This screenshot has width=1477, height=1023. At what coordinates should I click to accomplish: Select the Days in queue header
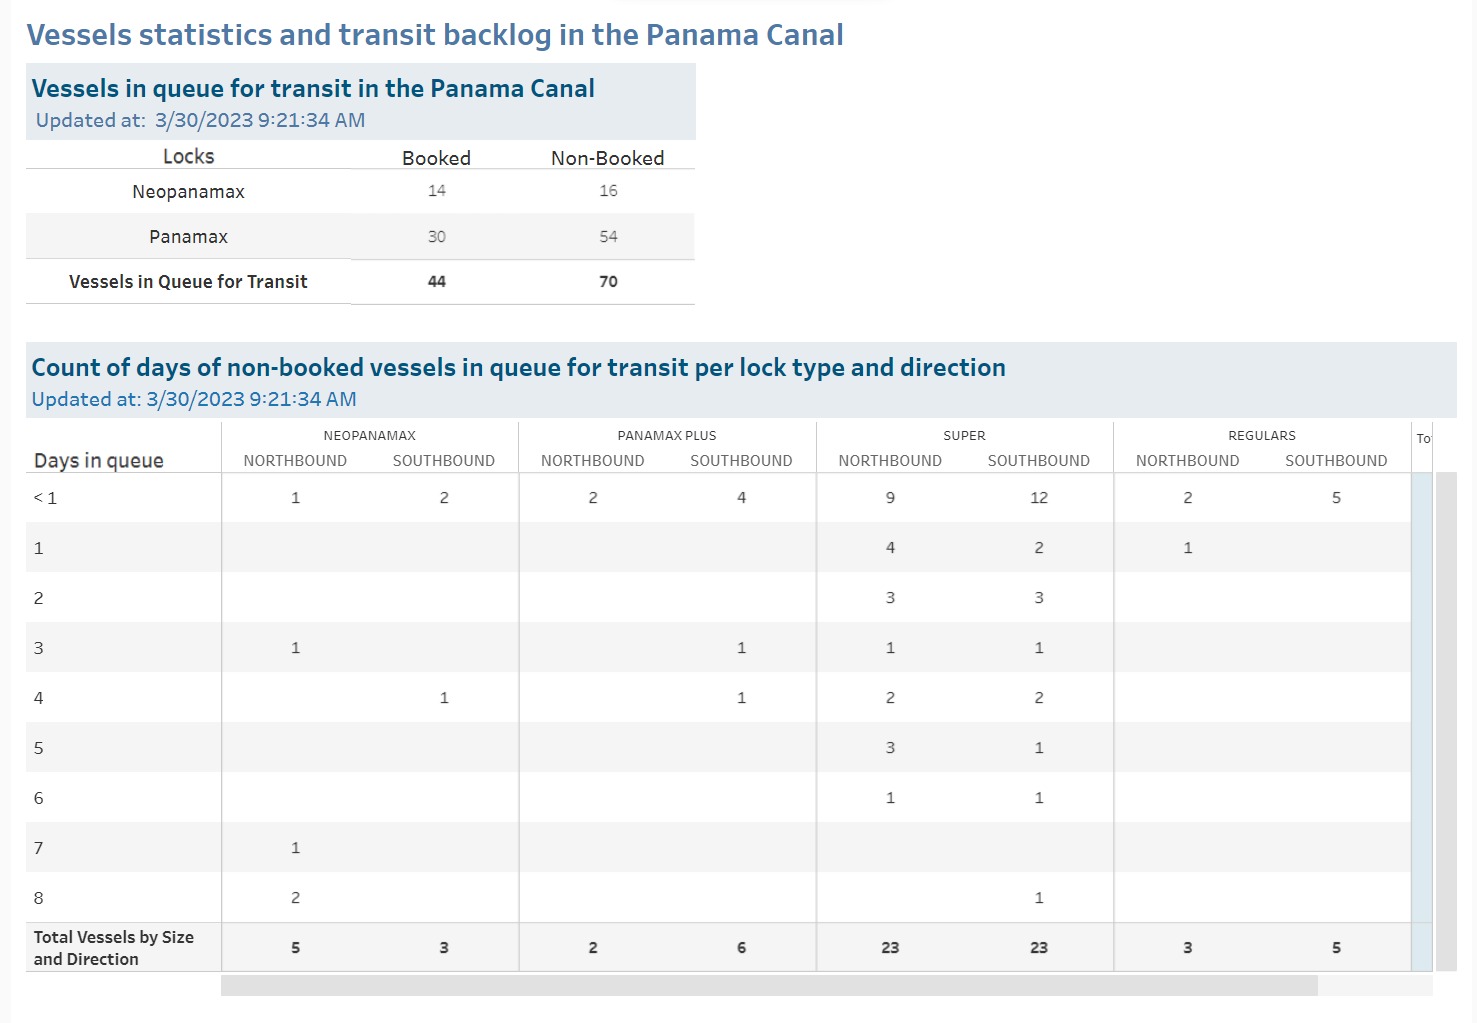(99, 461)
